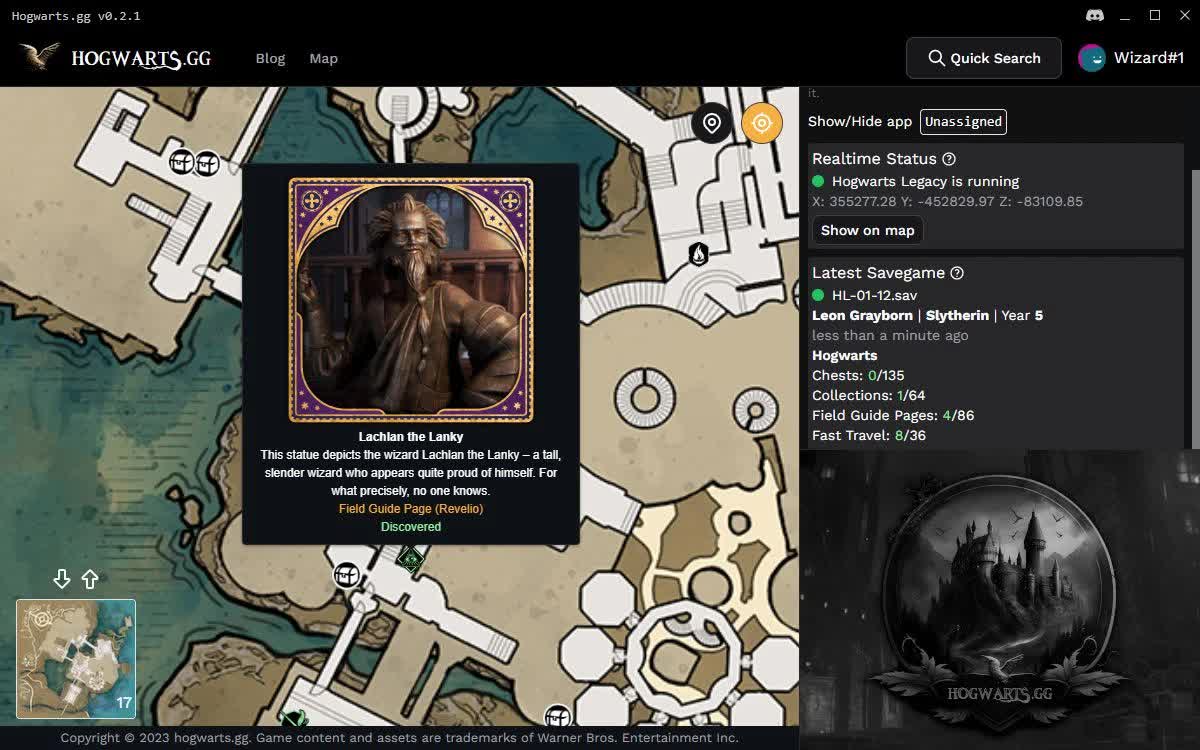Minimize the Hogwarts.gg window
Viewport: 1200px width, 750px height.
pos(1125,15)
